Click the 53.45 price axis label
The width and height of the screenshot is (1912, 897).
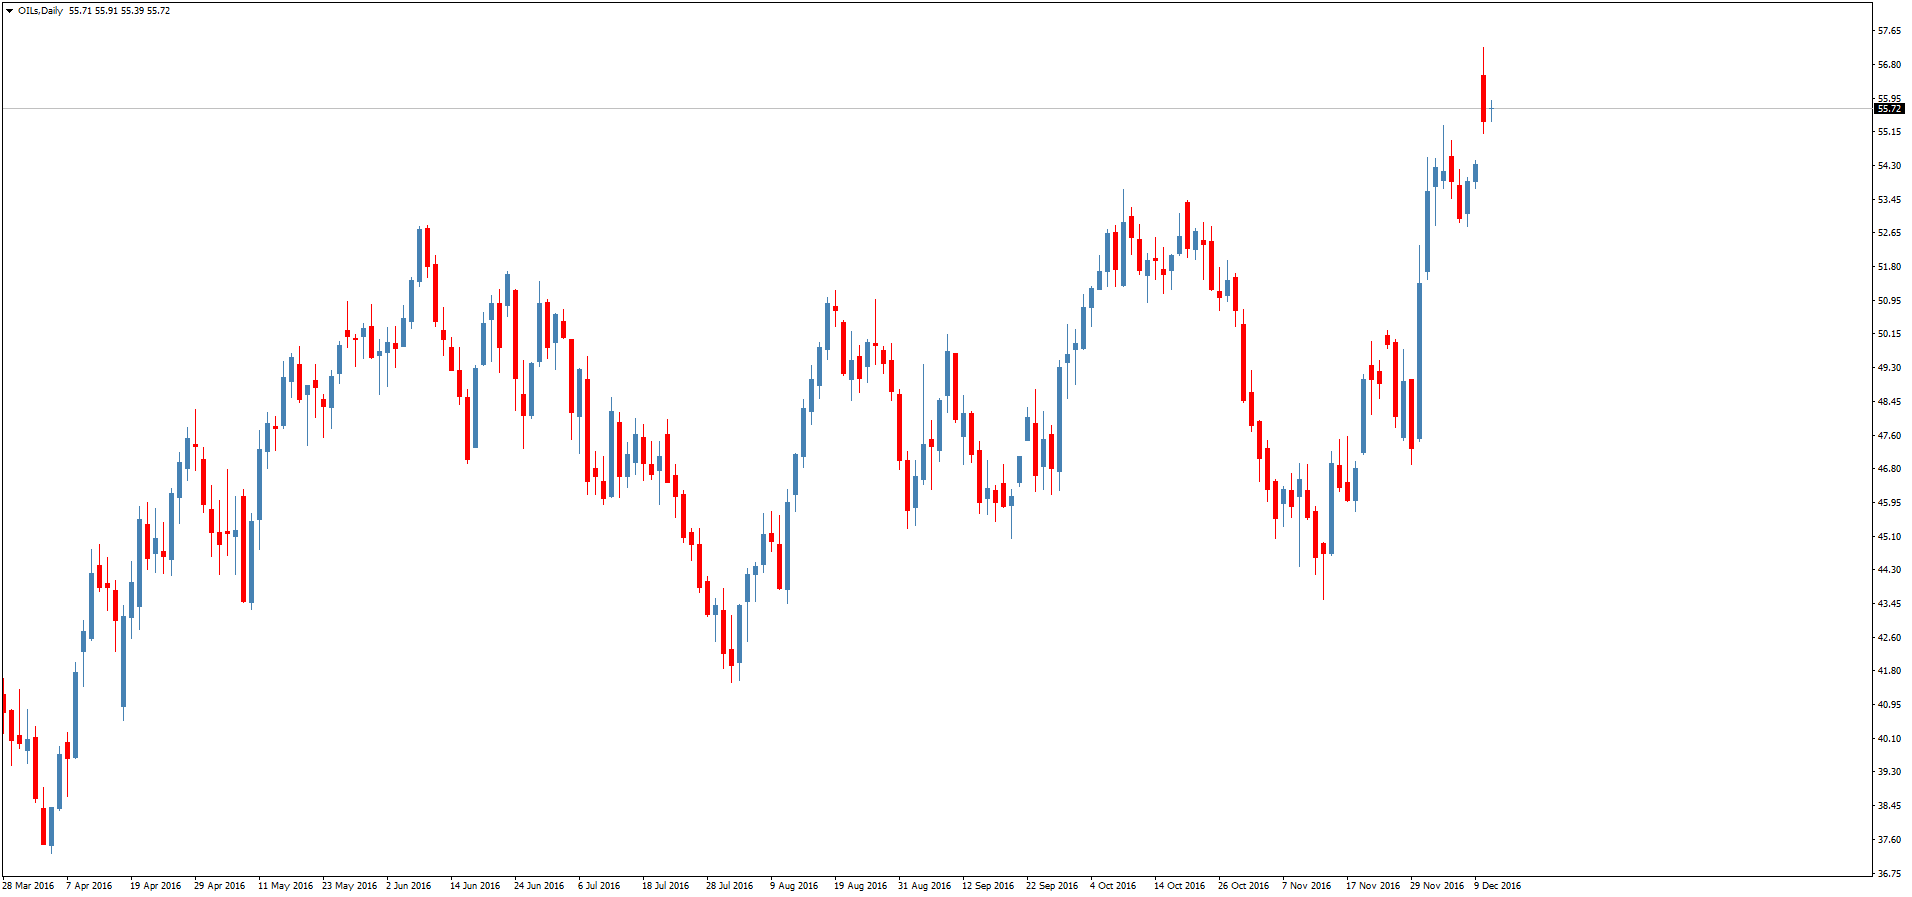1889,200
